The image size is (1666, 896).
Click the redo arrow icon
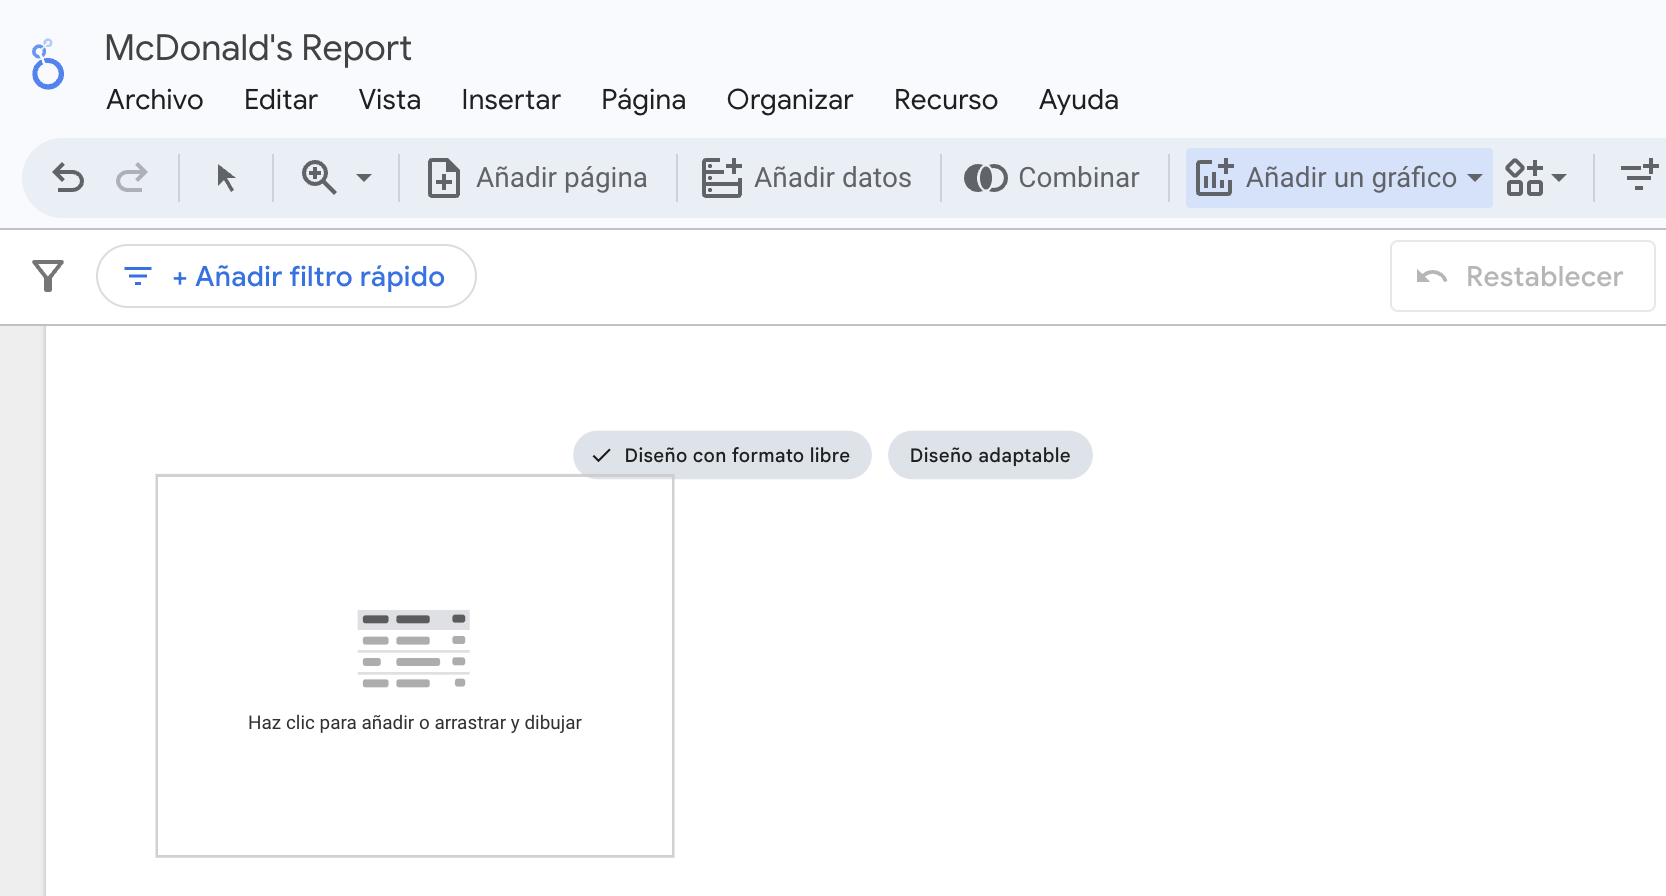131,178
